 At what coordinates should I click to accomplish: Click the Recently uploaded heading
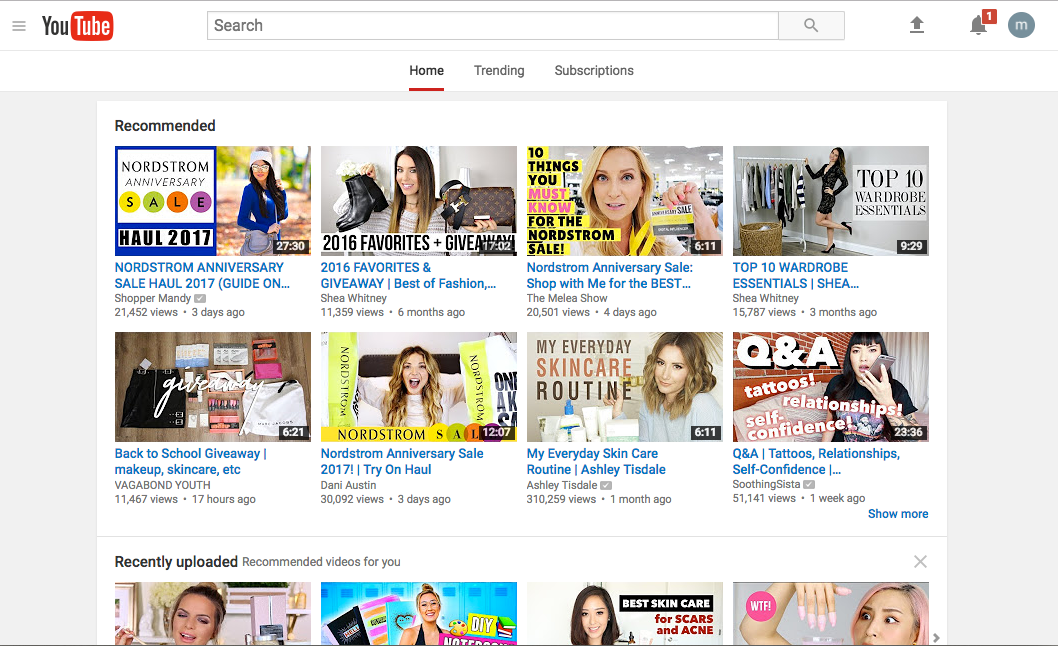176,562
